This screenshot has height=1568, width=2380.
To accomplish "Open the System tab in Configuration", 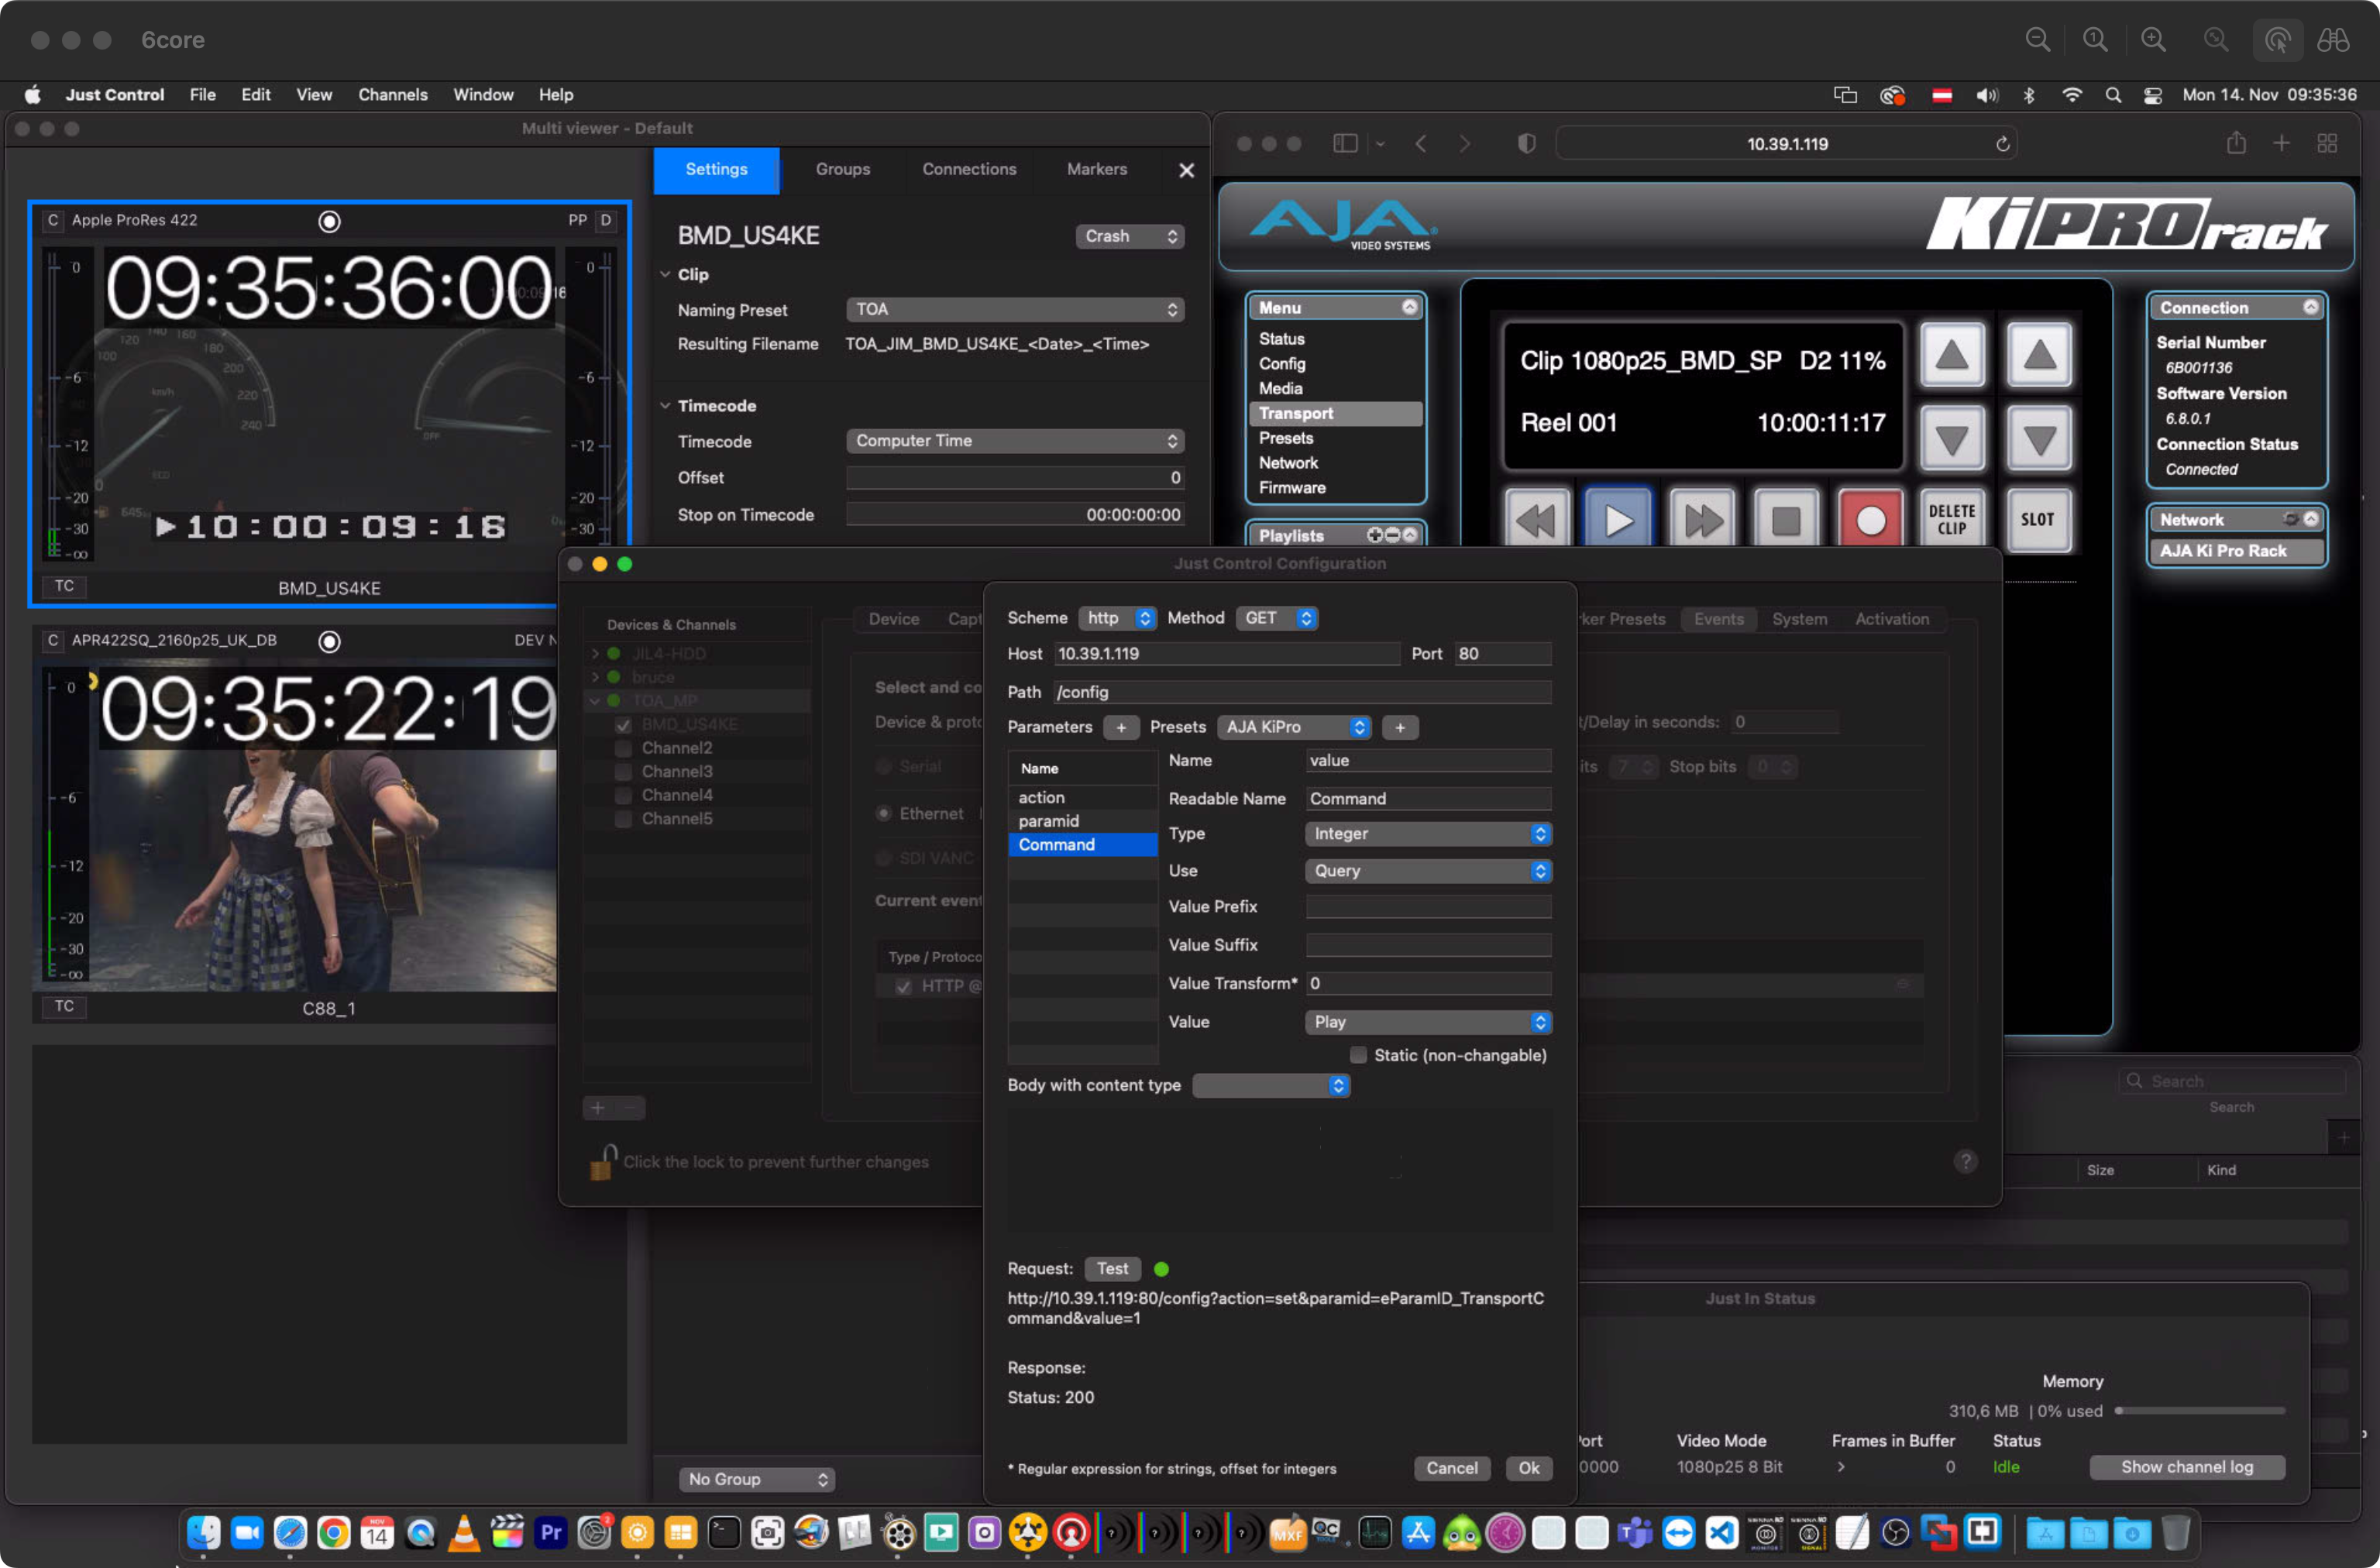I will click(1799, 619).
